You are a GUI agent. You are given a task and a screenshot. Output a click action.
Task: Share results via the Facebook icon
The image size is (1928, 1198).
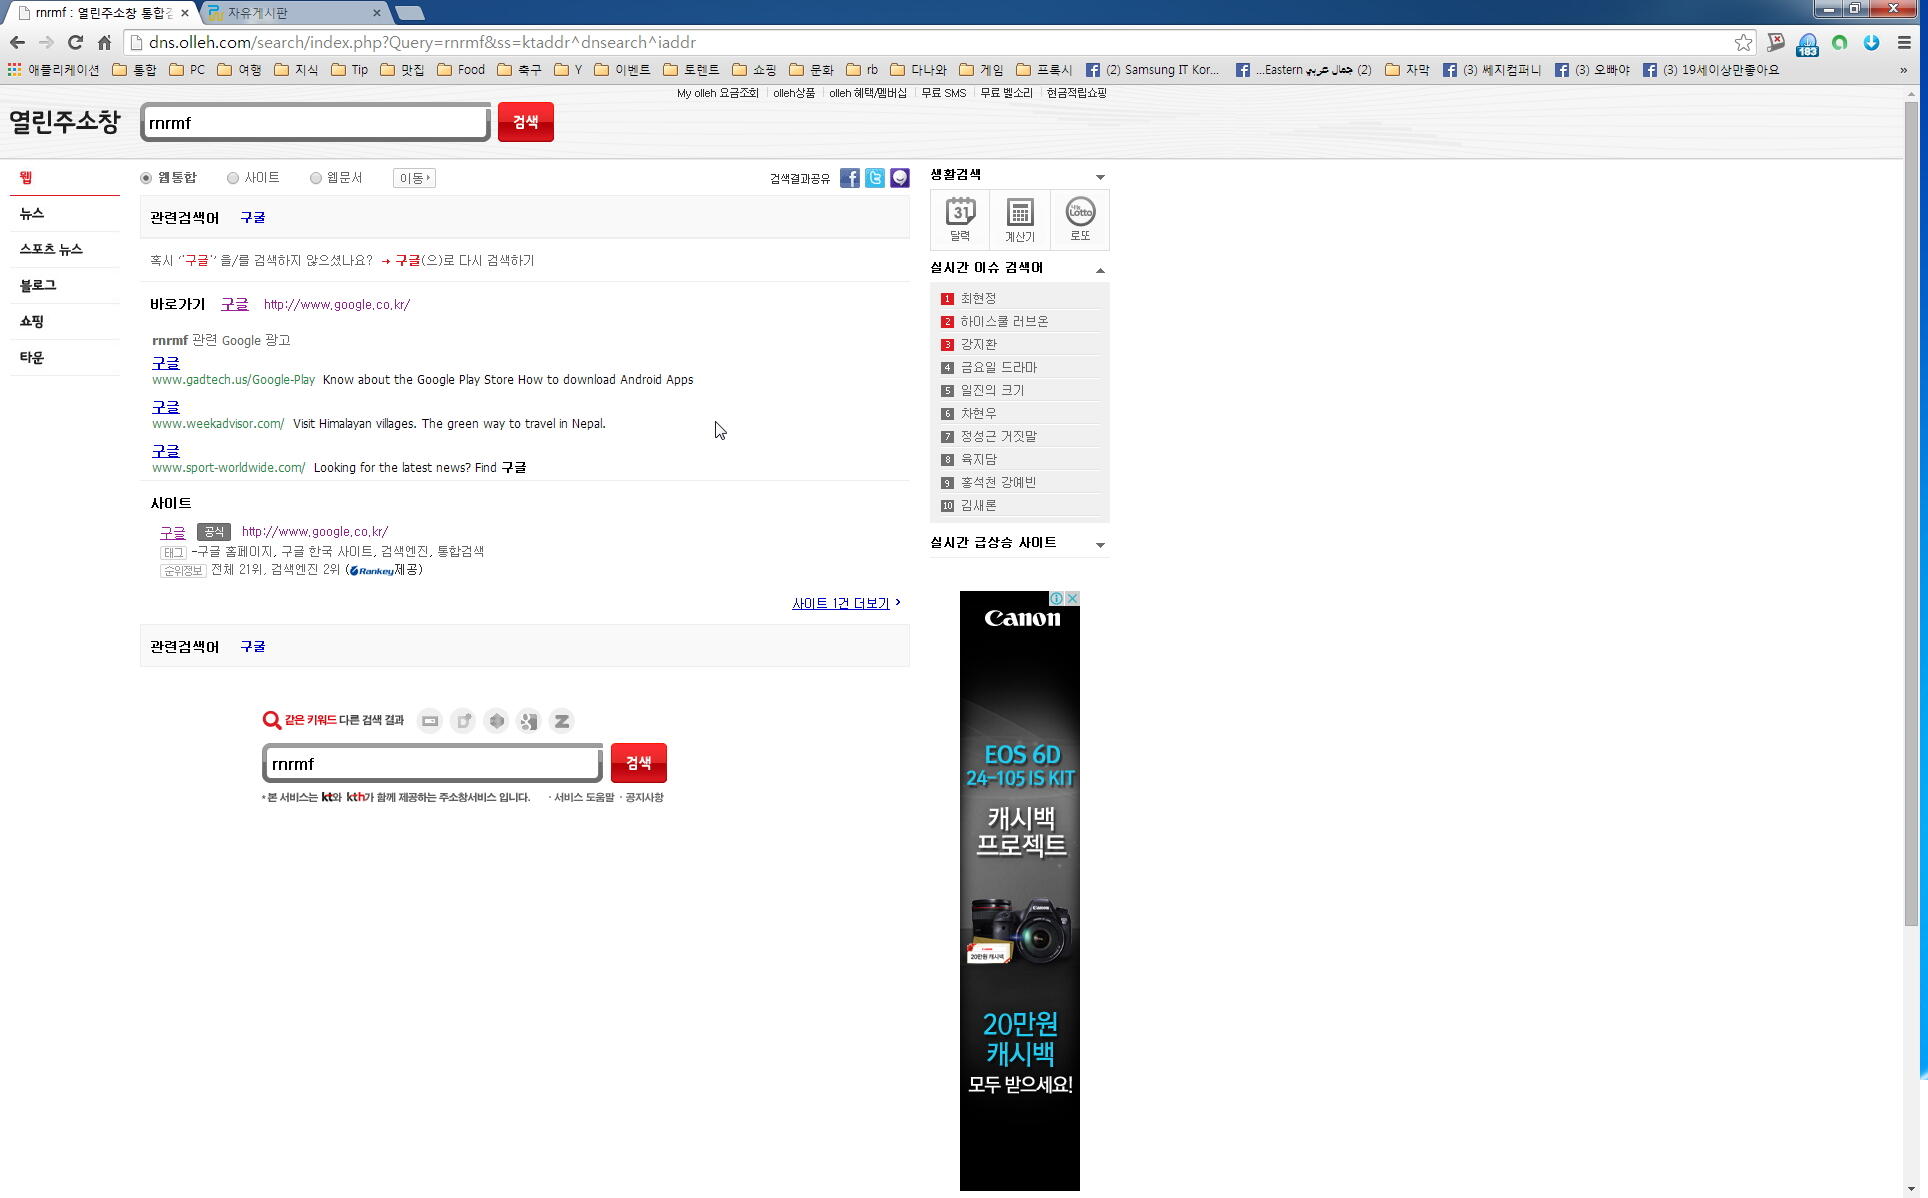[849, 178]
